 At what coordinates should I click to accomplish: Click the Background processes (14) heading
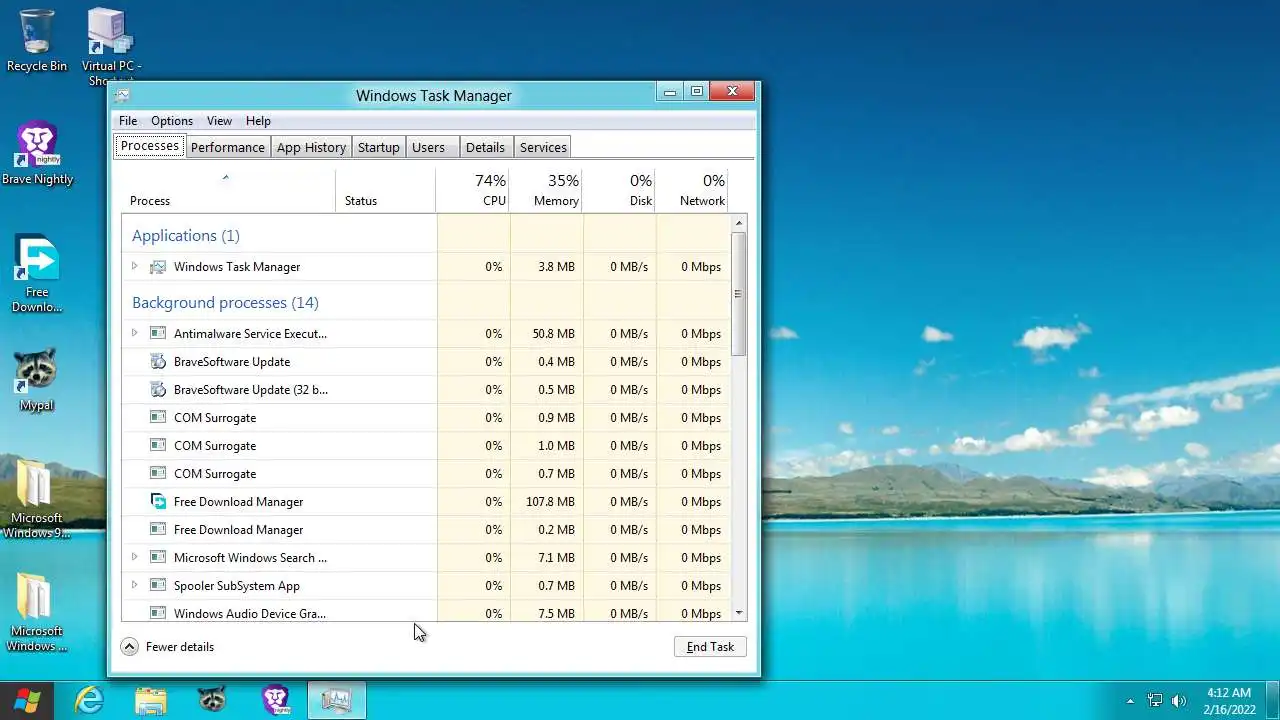[225, 302]
